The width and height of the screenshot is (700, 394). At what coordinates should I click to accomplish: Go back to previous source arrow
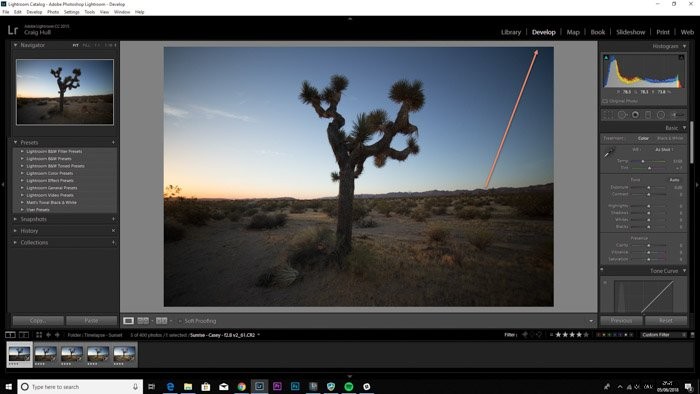pos(48,335)
